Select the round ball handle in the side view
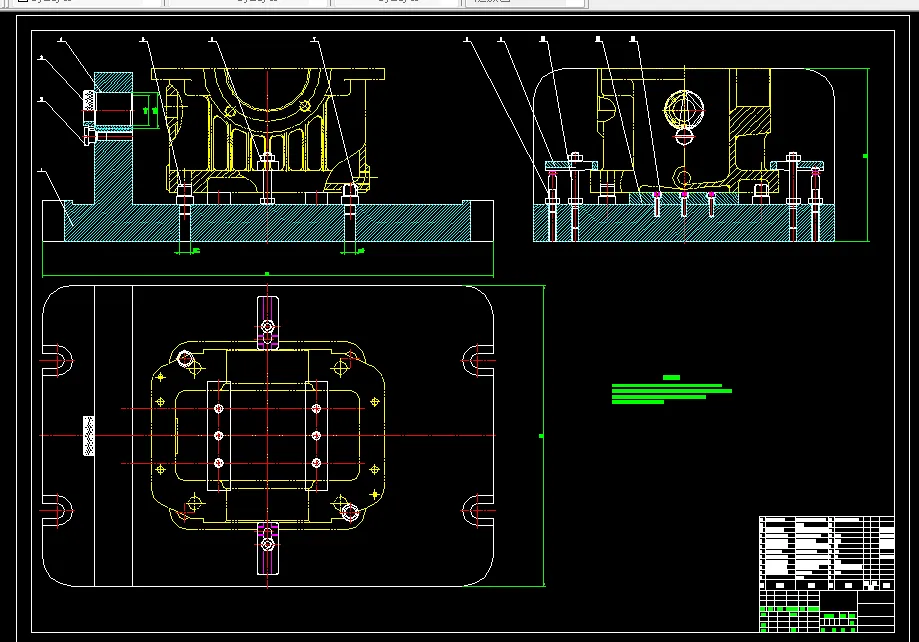919x642 pixels. 684,110
